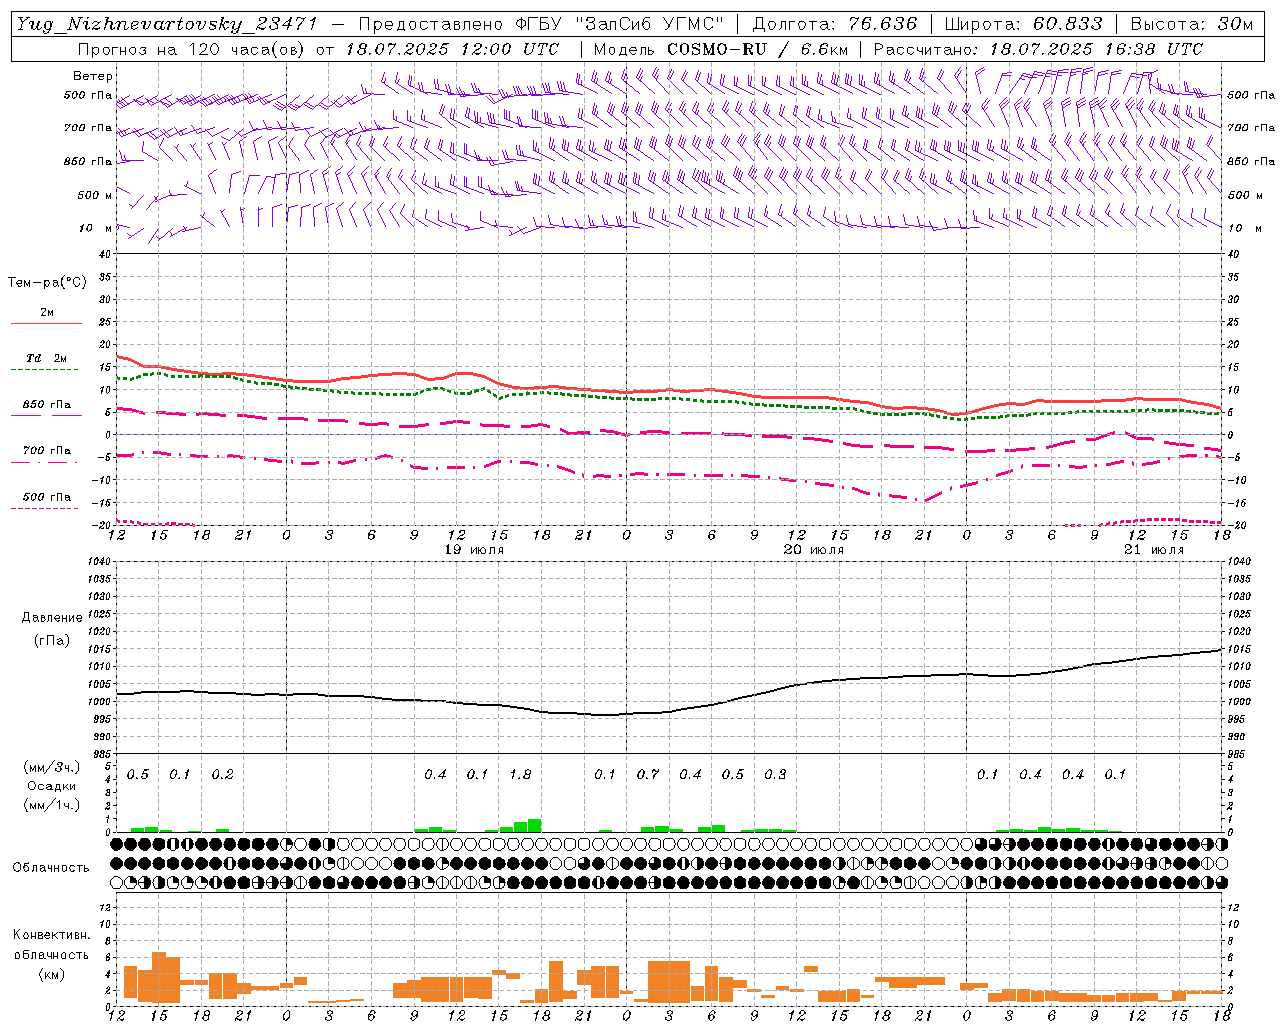Click the '850 гПа' temperature legend entry

[x=47, y=405]
